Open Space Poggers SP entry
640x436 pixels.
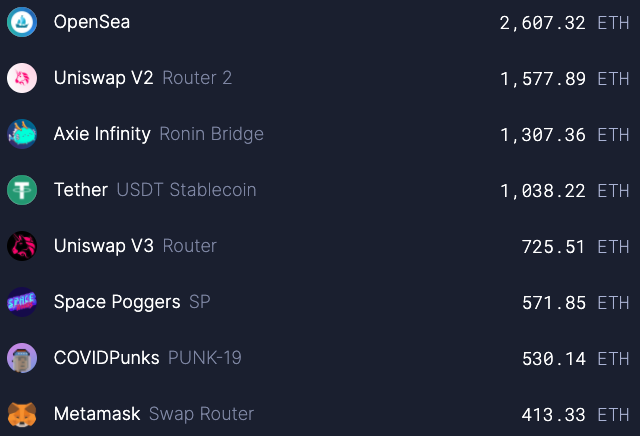pyautogui.click(x=131, y=301)
